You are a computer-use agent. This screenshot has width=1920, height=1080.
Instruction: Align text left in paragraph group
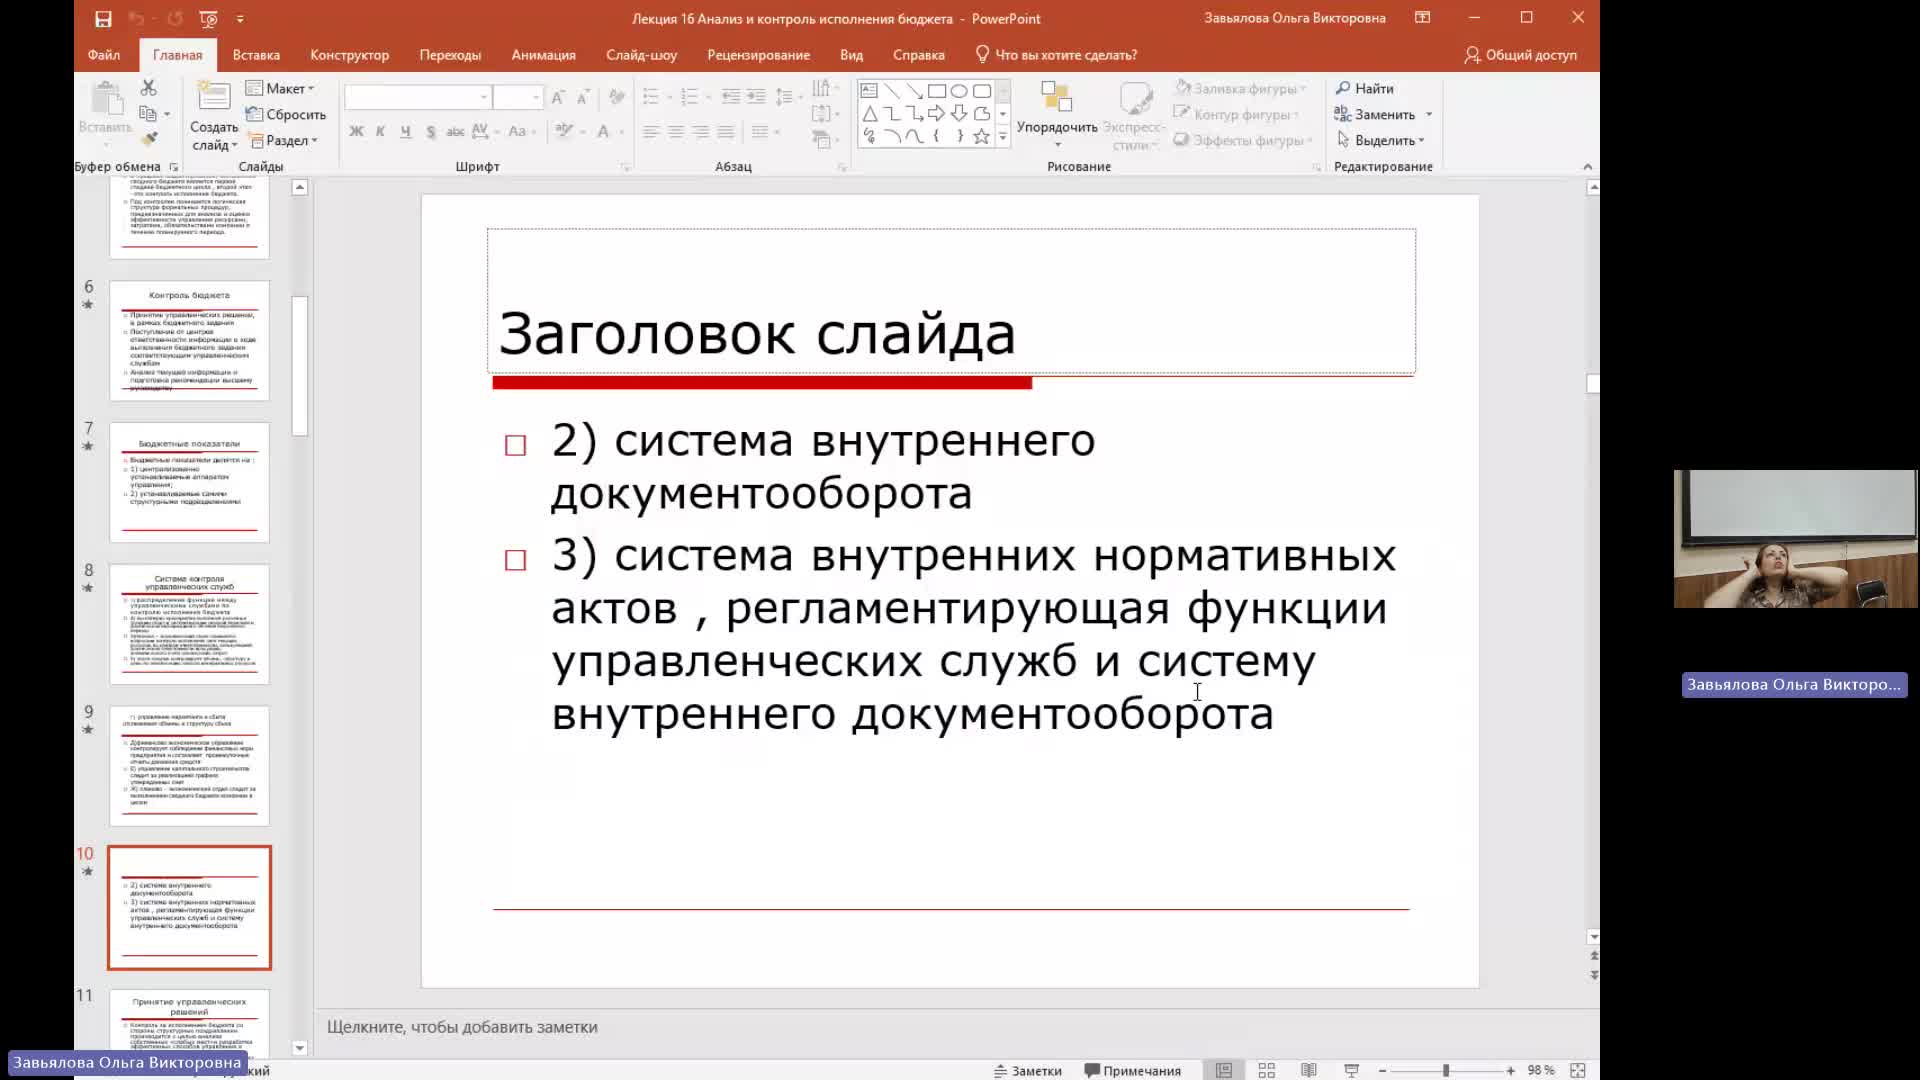click(x=650, y=131)
